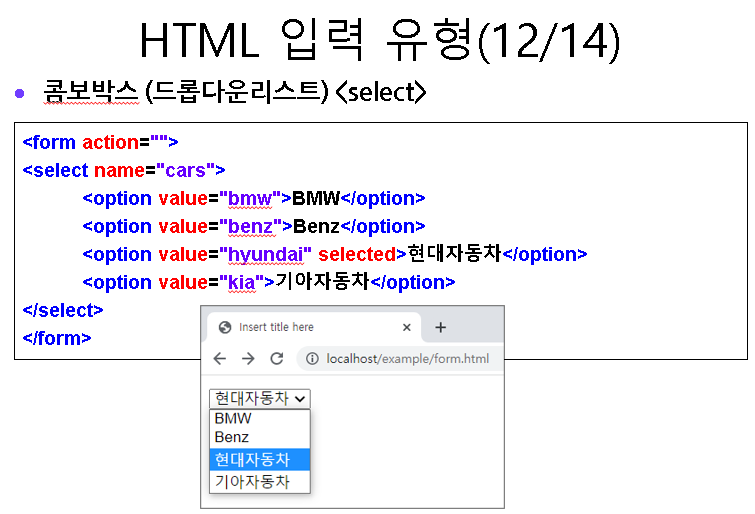Choose Benz from the dropdown list
The width and height of the screenshot is (755, 514).
pyautogui.click(x=260, y=437)
